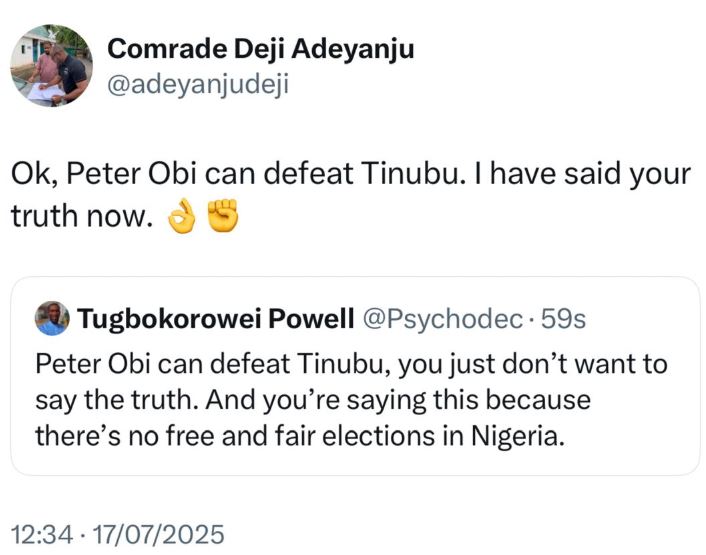This screenshot has width=706, height=555.
Task: Click the raised fist emoji
Action: [222, 216]
